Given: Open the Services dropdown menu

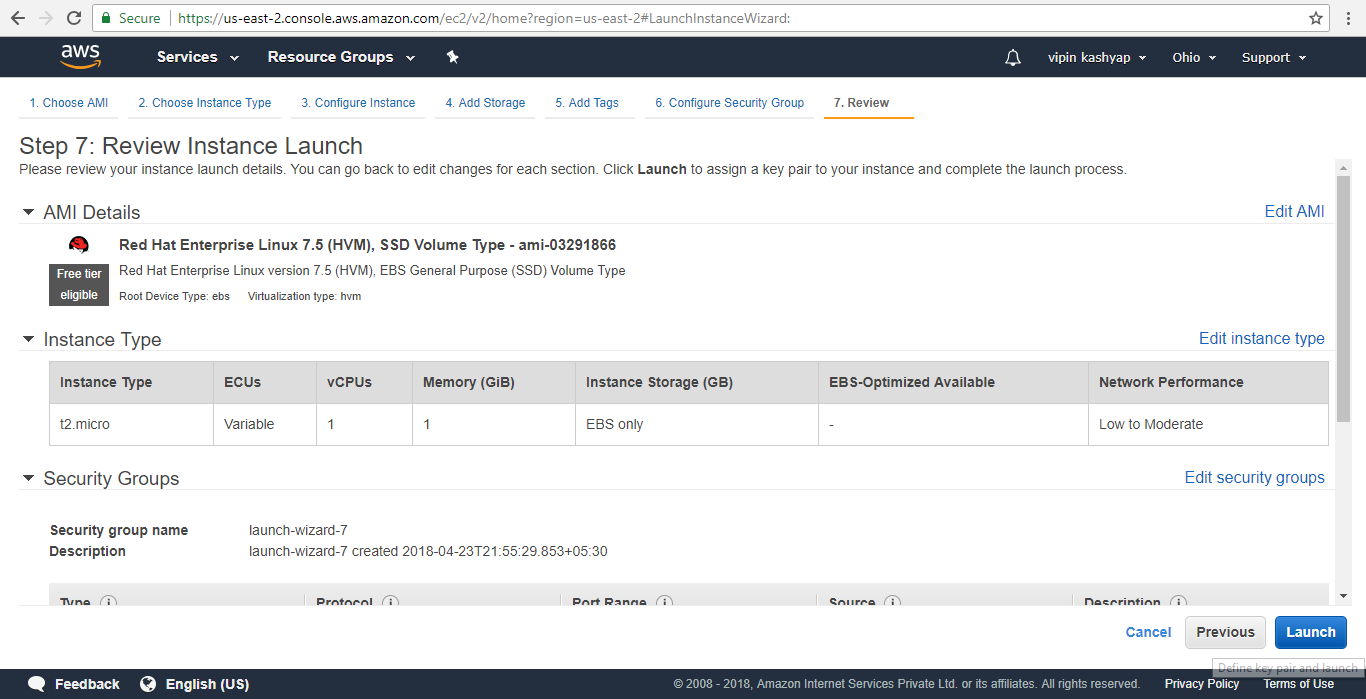Looking at the screenshot, I should click(x=198, y=57).
